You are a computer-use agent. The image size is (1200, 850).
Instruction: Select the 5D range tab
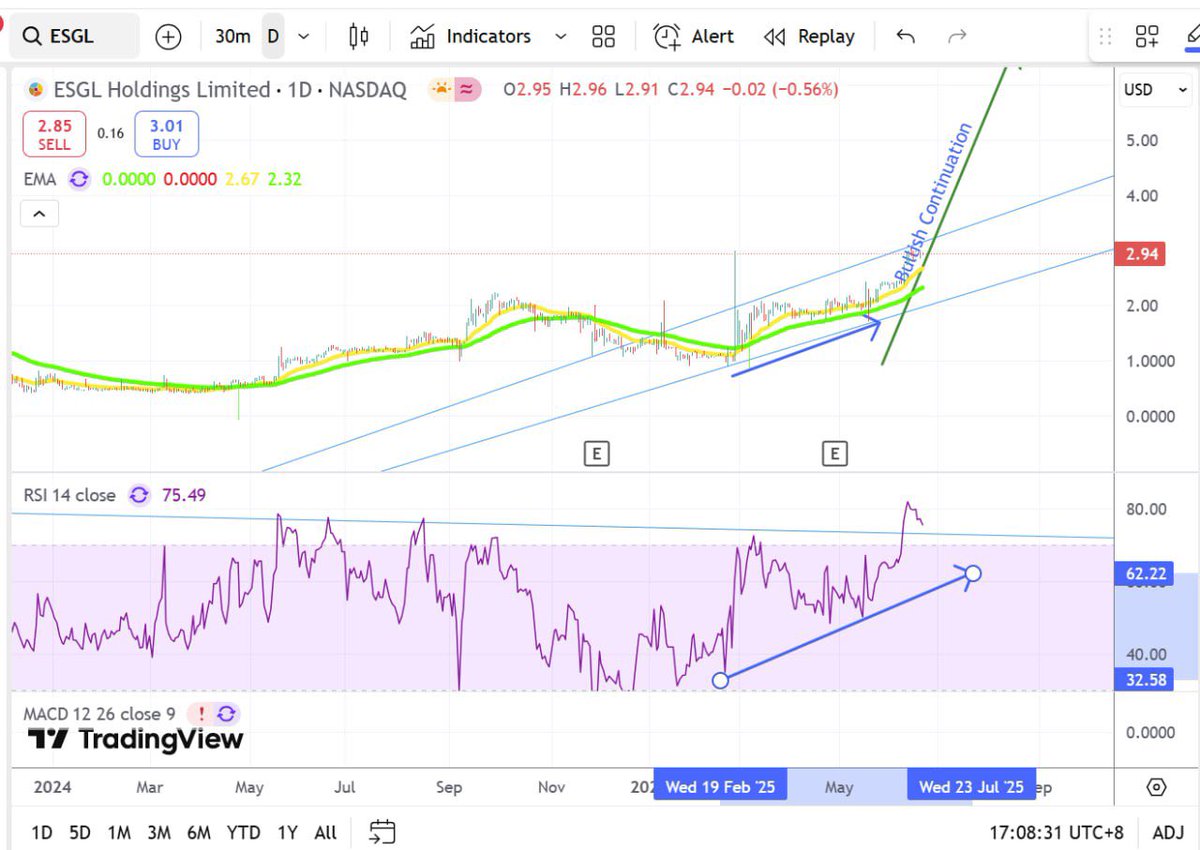pos(80,832)
